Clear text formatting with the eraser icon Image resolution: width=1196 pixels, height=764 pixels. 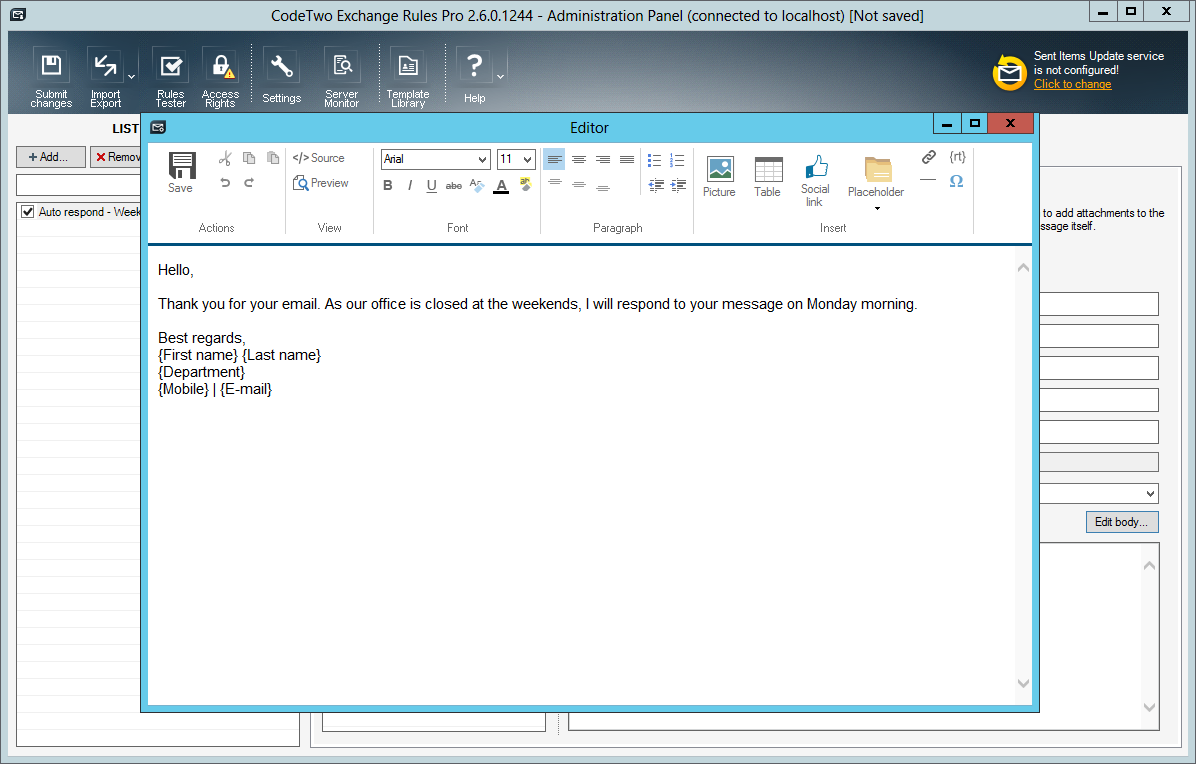[x=477, y=185]
